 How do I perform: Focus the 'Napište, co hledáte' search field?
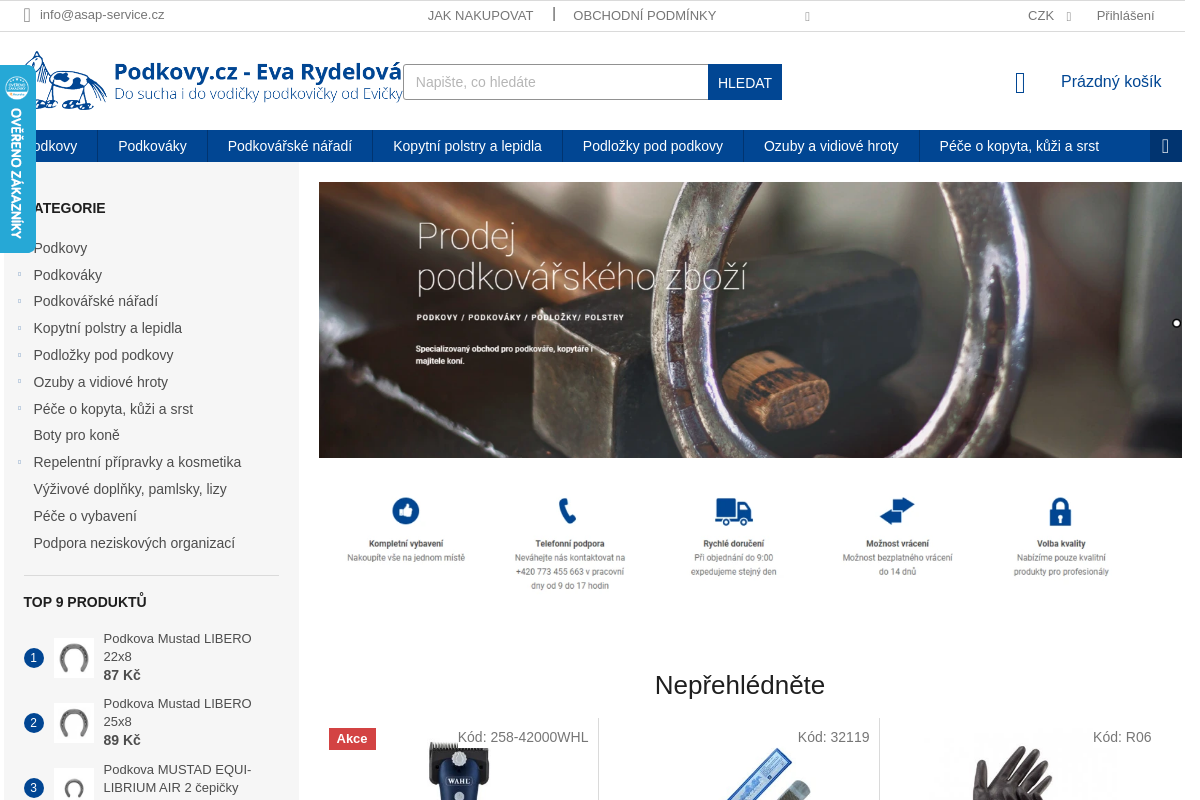pos(555,82)
